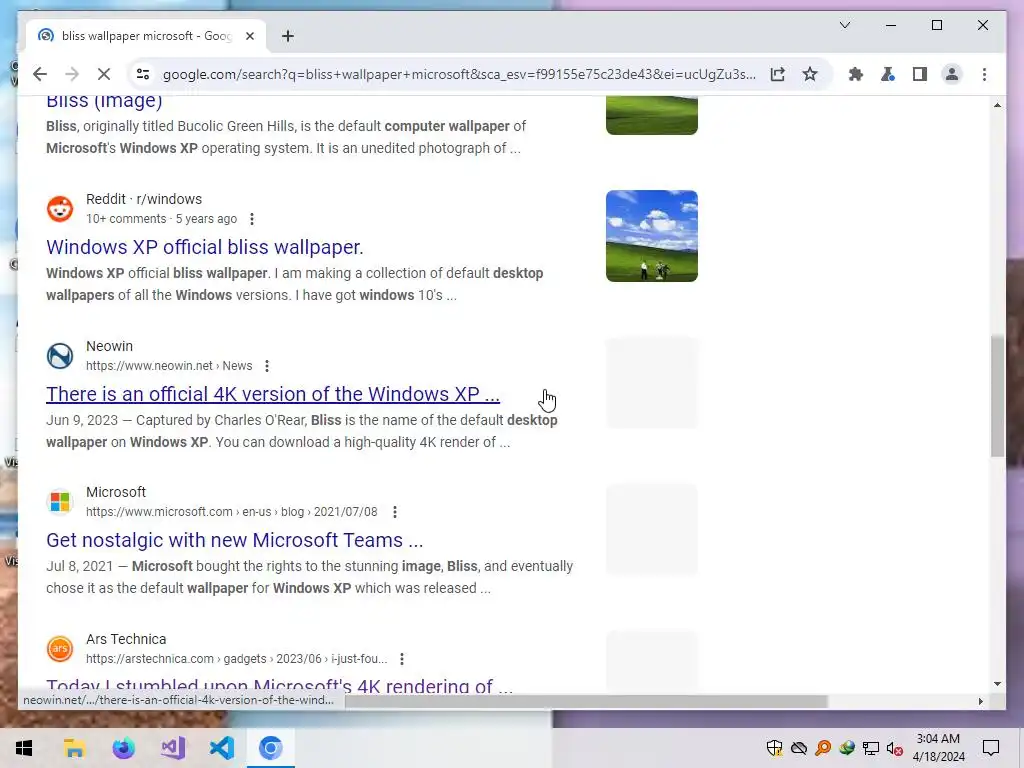Open Windows XP official bliss wallpaper link
This screenshot has width=1024, height=768.
click(x=204, y=247)
